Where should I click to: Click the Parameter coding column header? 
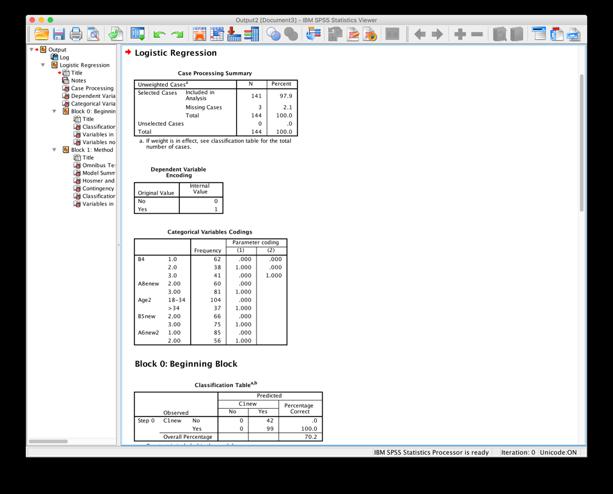click(256, 242)
